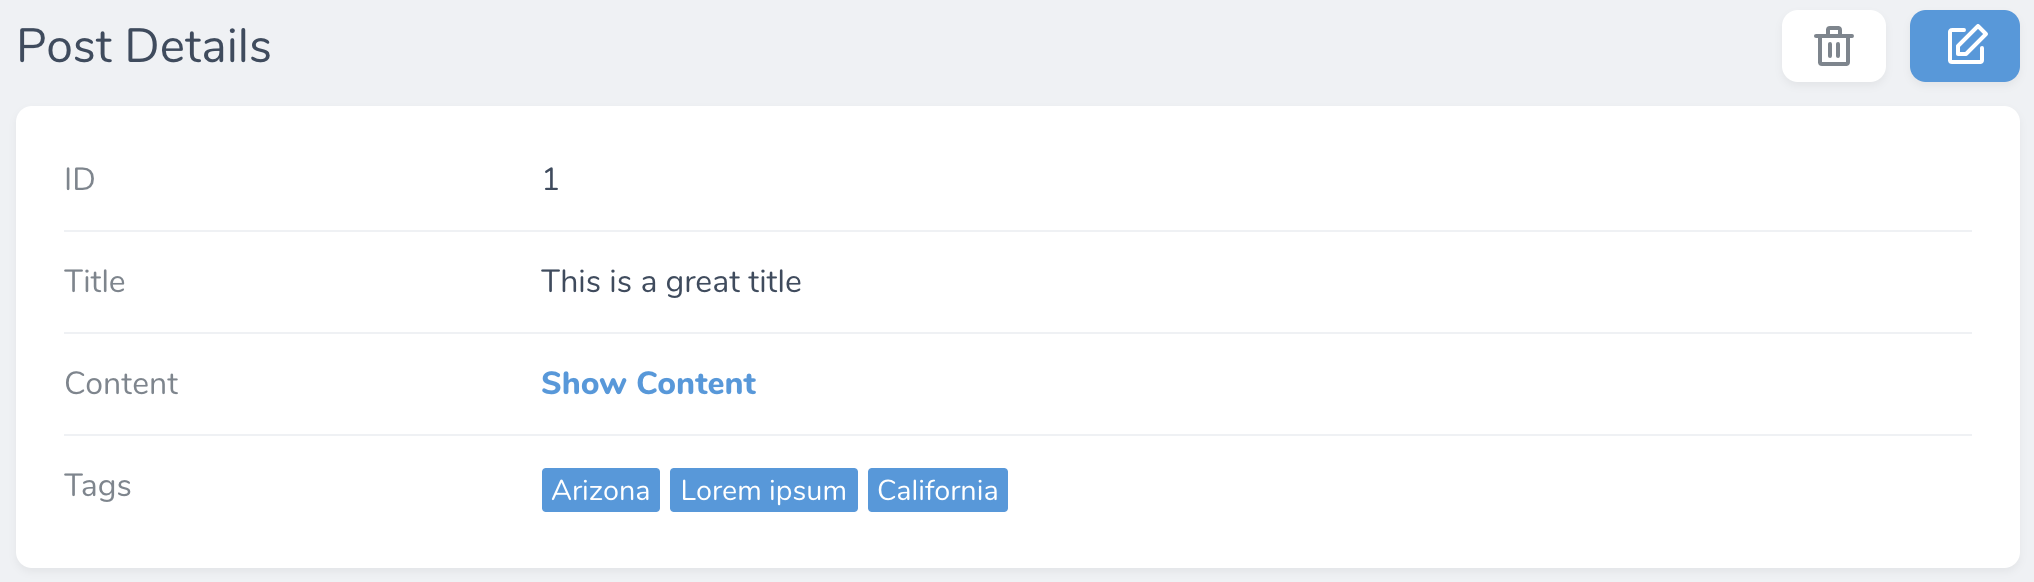
Task: Open the post editor via pencil icon
Action: [1964, 46]
